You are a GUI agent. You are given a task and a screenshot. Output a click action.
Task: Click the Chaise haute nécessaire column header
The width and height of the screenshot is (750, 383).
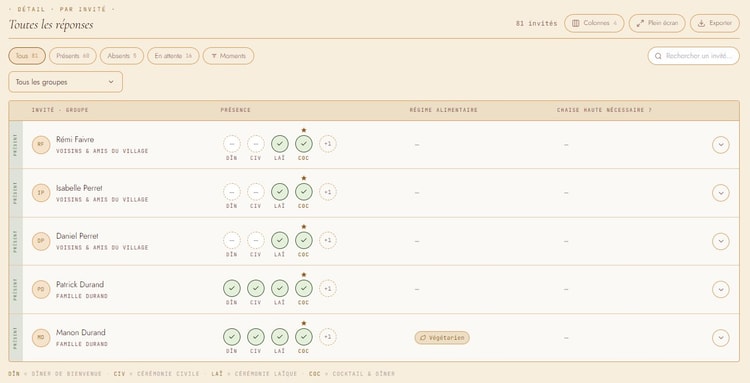605,110
